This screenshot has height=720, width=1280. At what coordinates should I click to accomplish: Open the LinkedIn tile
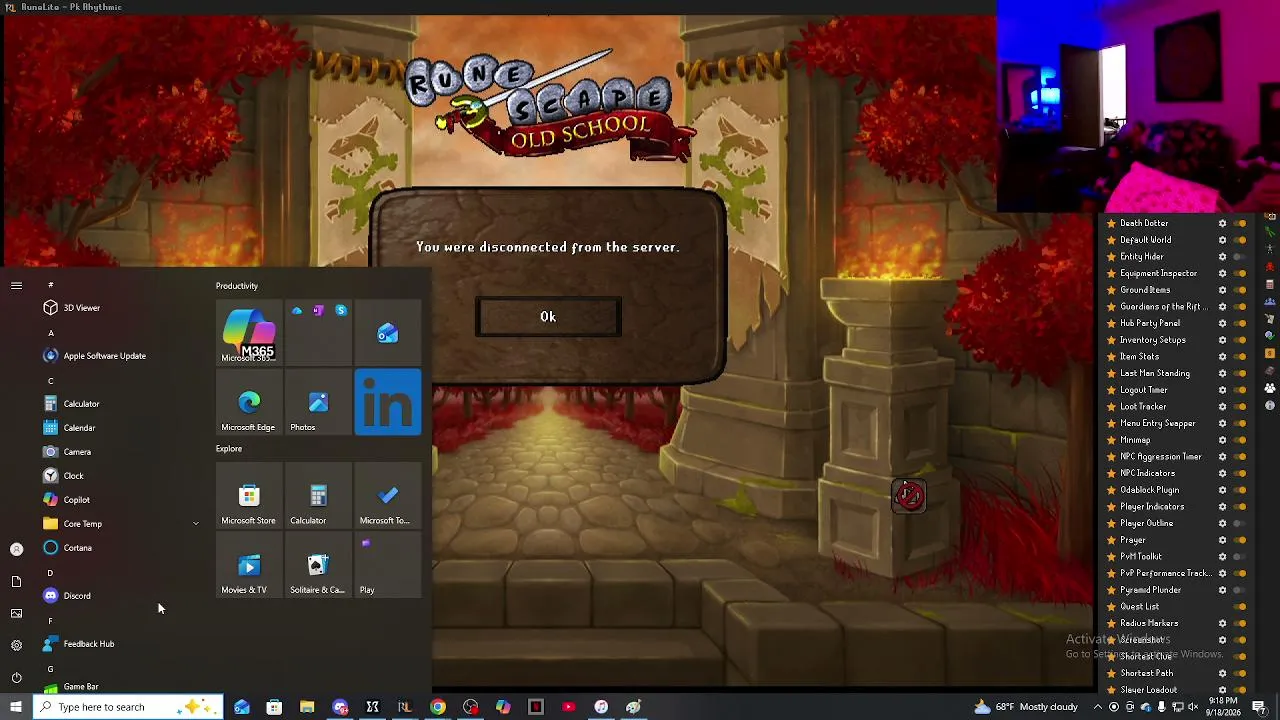(x=388, y=403)
